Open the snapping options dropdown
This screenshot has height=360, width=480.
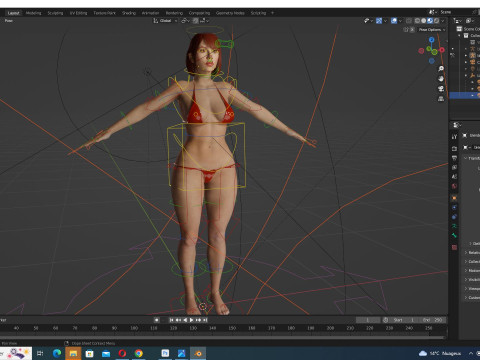pos(204,21)
